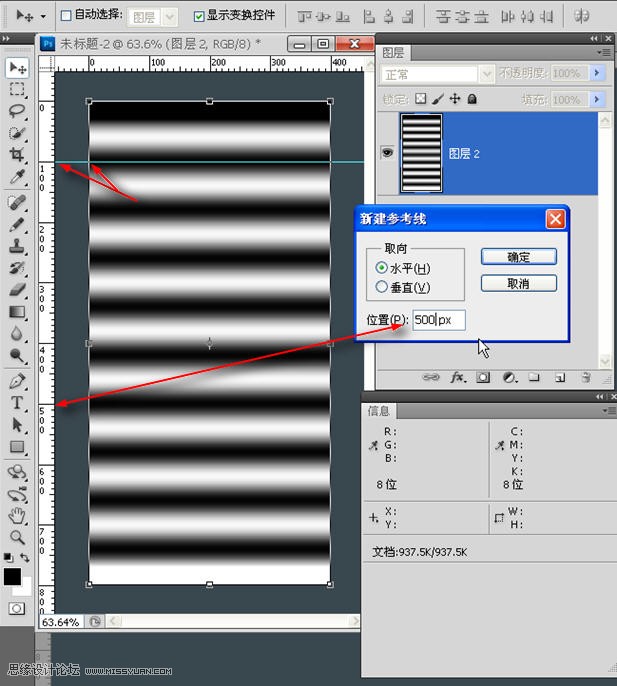Select the Eraser tool
This screenshot has width=617, height=686.
click(18, 290)
